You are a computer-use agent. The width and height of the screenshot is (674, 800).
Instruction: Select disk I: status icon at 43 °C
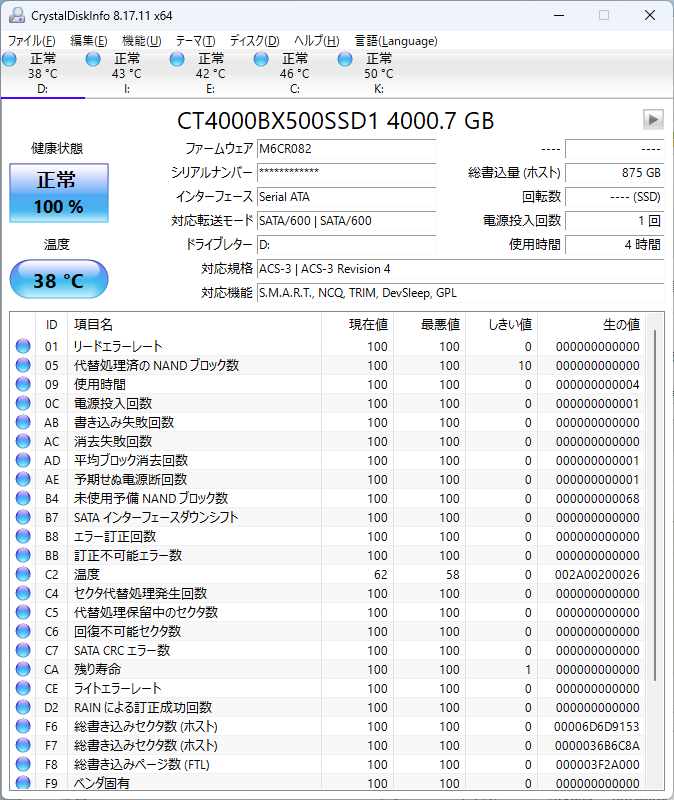click(x=93, y=59)
